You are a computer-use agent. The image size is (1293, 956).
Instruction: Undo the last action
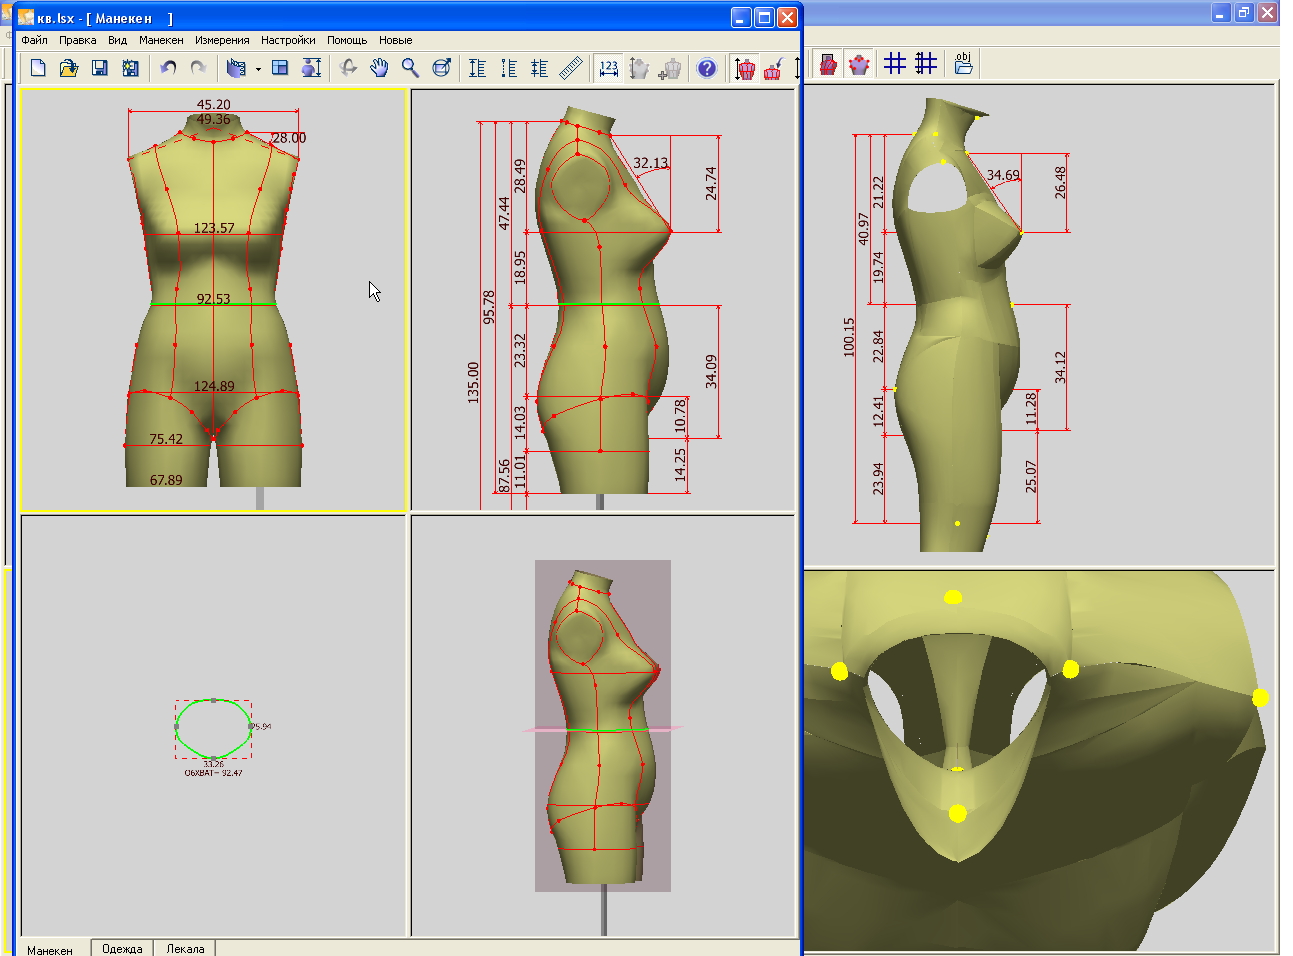tap(168, 68)
